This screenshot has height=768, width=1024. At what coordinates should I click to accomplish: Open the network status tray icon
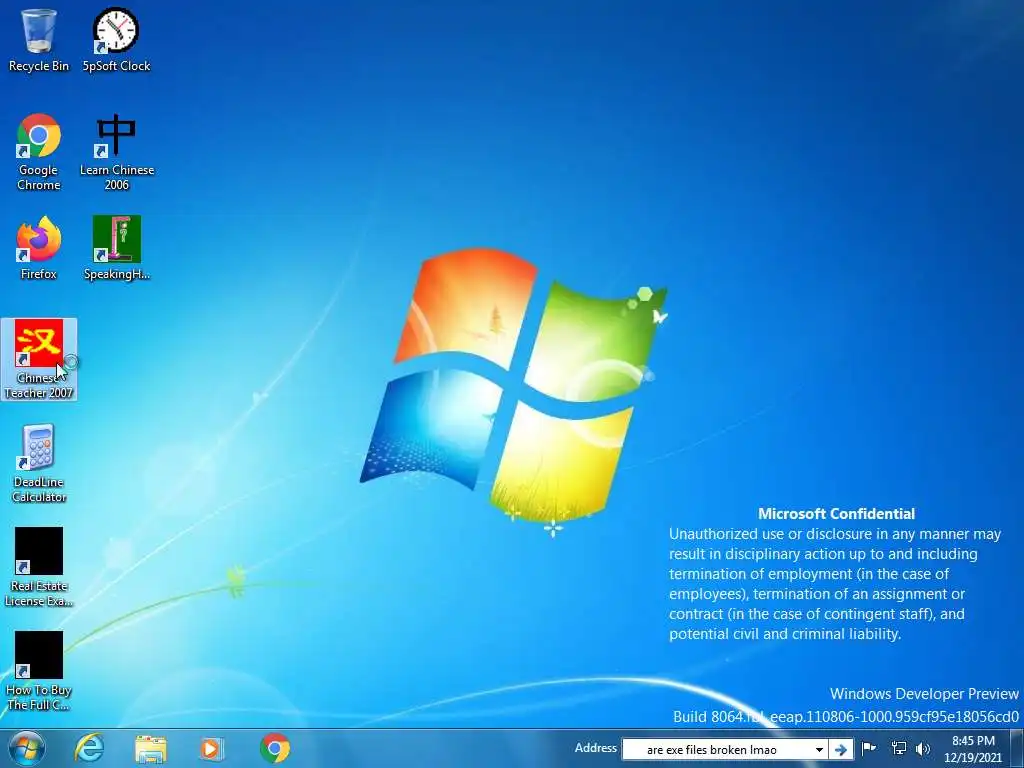coord(899,748)
